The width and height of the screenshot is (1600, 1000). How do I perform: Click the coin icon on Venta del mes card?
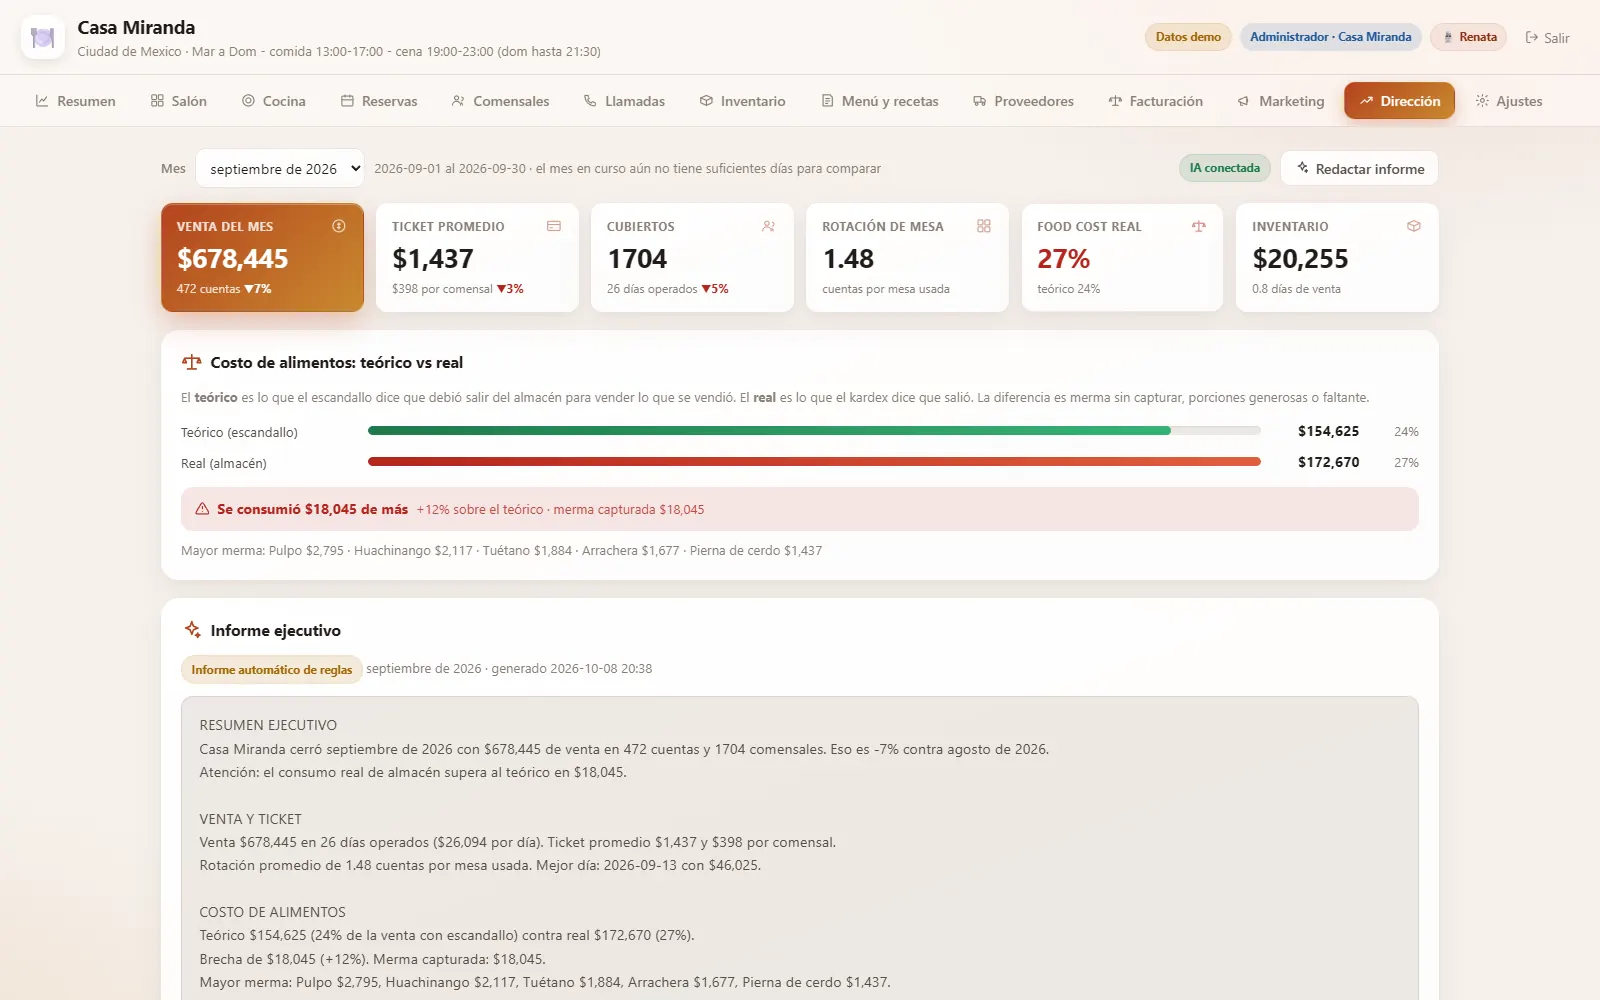[x=339, y=226]
